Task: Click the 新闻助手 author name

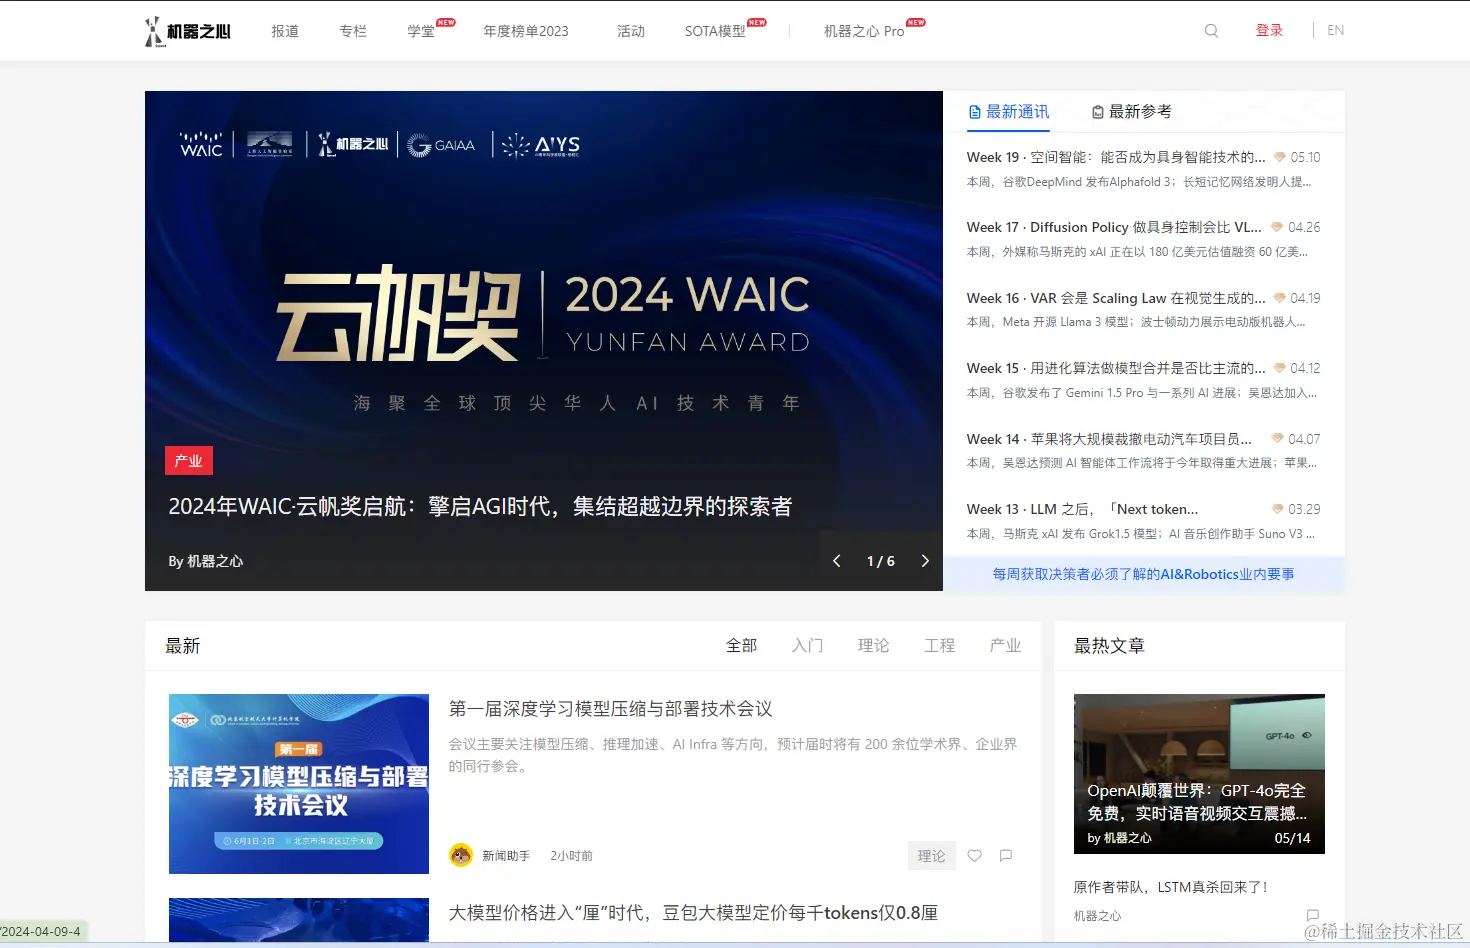Action: [506, 856]
